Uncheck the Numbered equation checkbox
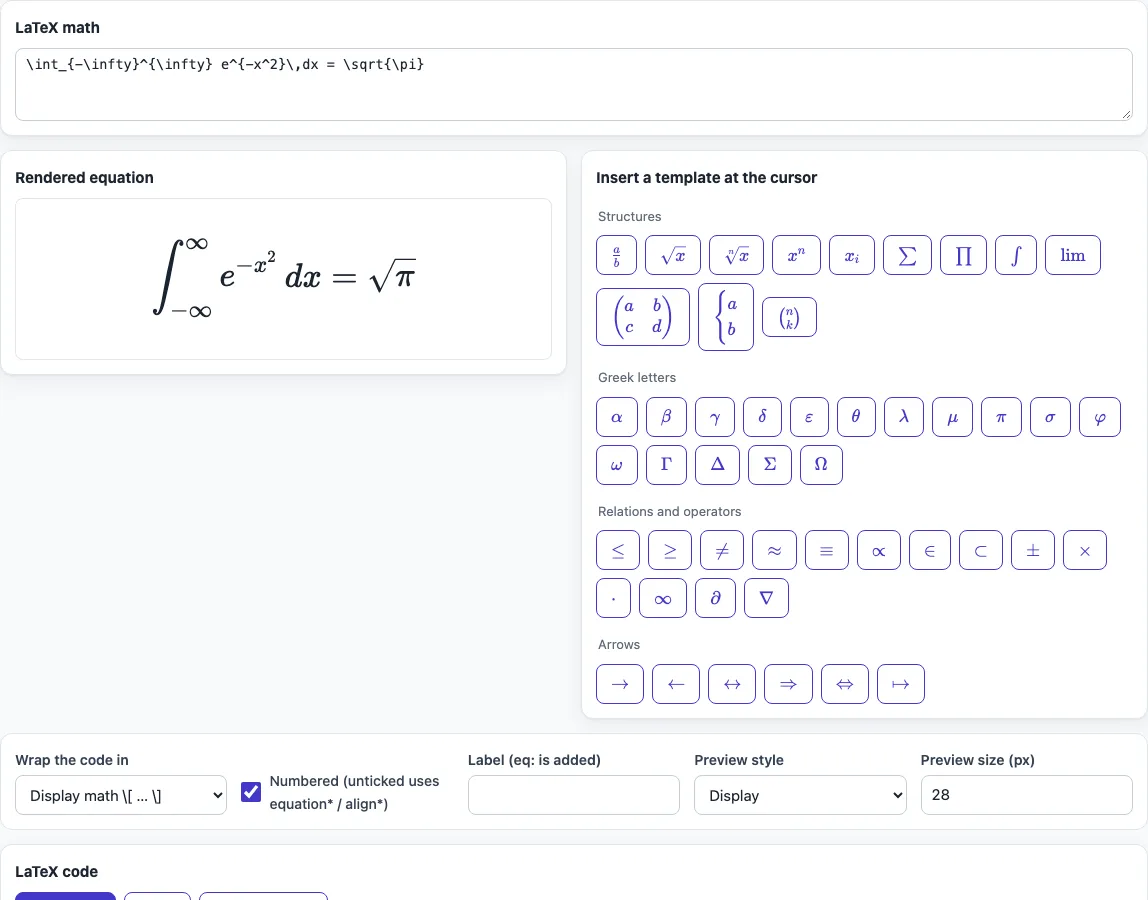Viewport: 1148px width, 900px height. tap(251, 792)
